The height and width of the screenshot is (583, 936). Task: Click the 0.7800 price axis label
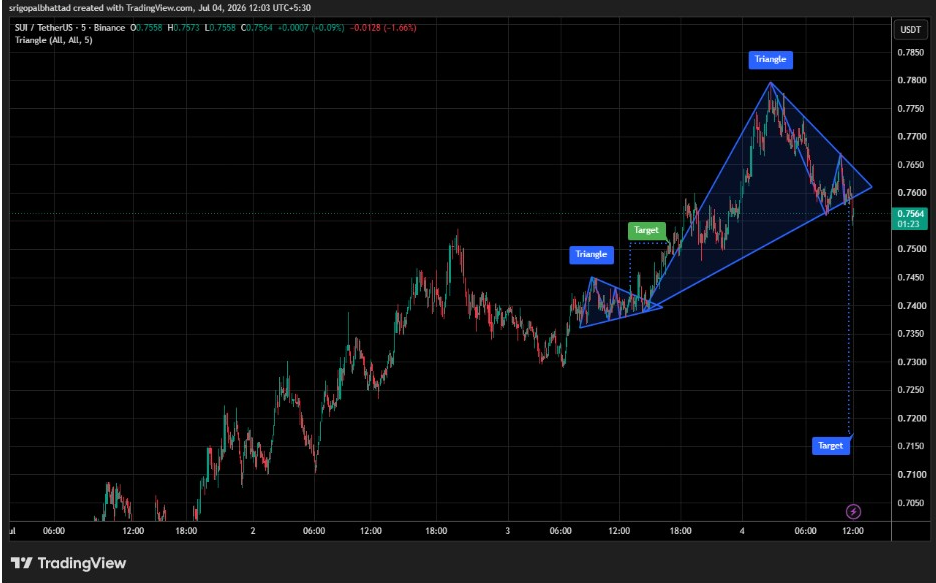coord(912,81)
